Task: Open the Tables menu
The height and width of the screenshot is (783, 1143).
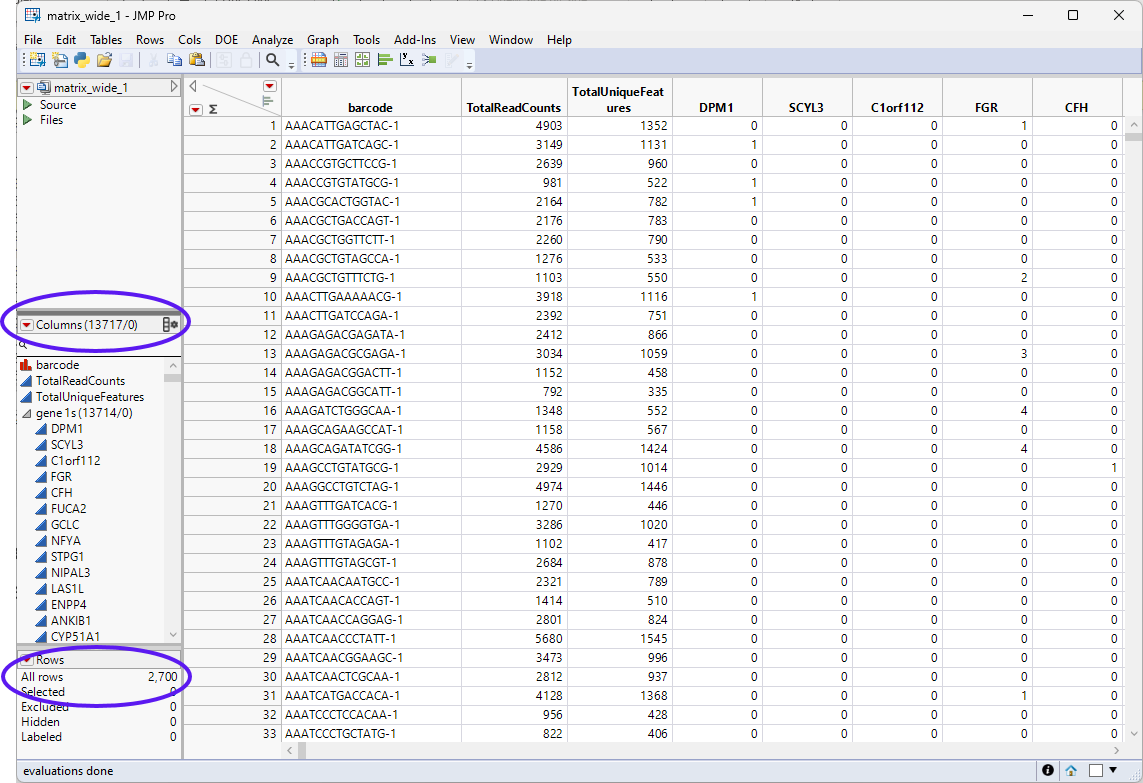Action: [x=106, y=40]
